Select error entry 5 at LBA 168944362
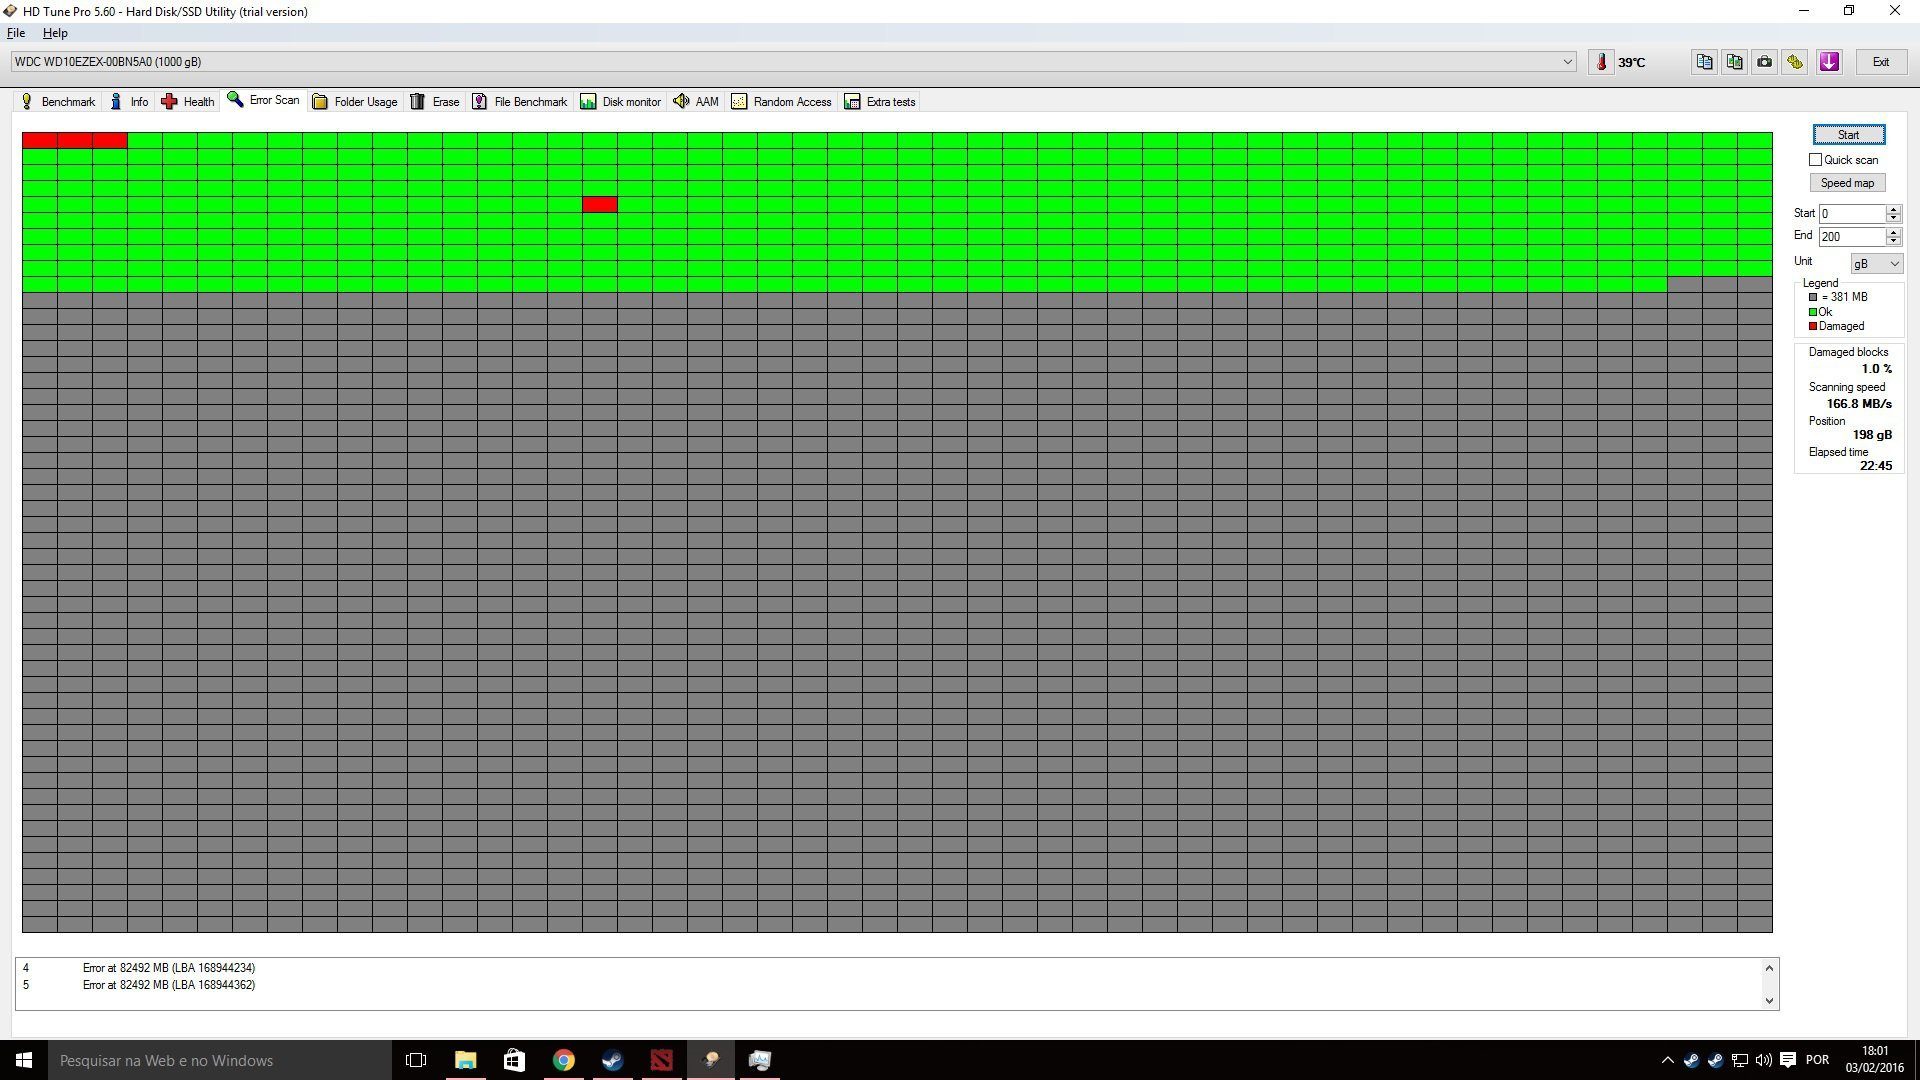This screenshot has height=1080, width=1920. (139, 985)
